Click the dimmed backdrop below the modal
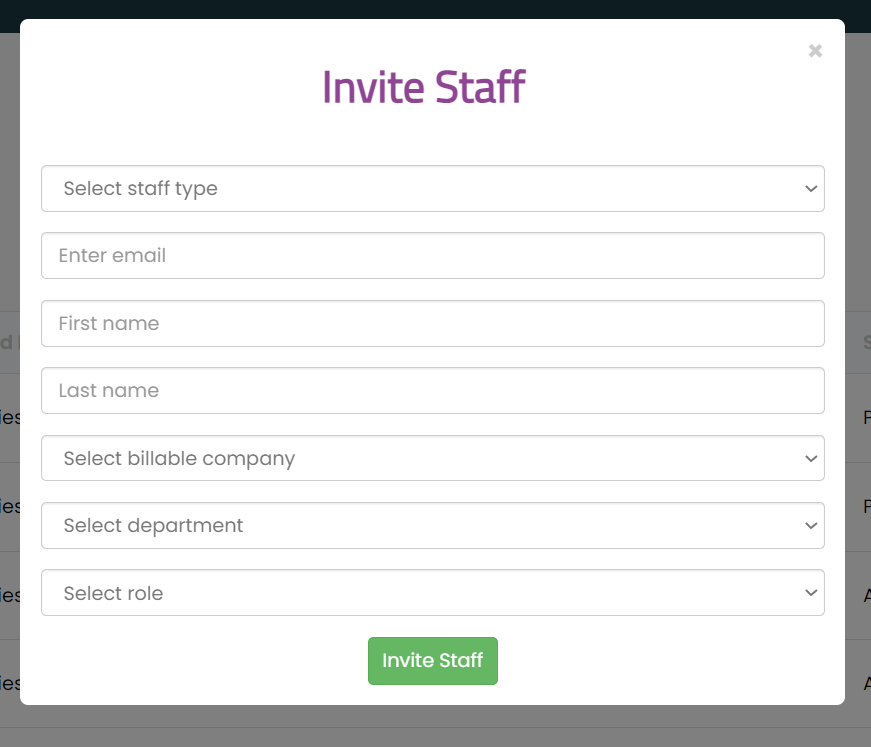Image resolution: width=871 pixels, height=747 pixels. click(x=435, y=727)
